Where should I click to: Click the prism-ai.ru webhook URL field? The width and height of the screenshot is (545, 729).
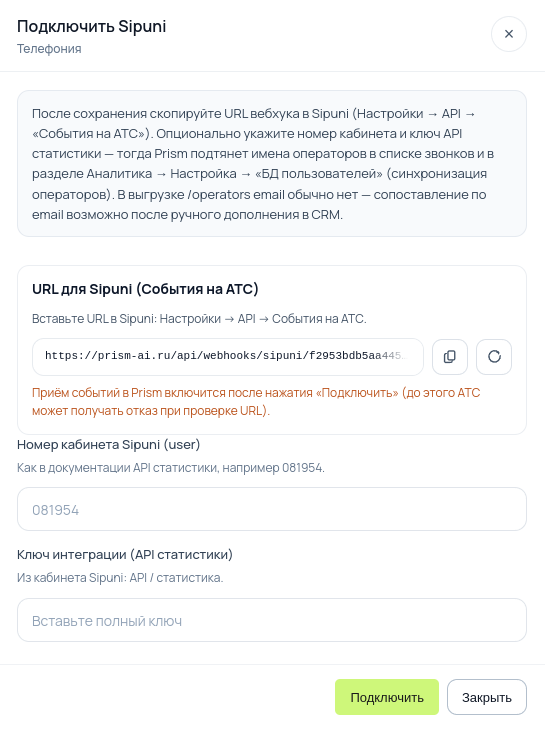click(x=228, y=357)
